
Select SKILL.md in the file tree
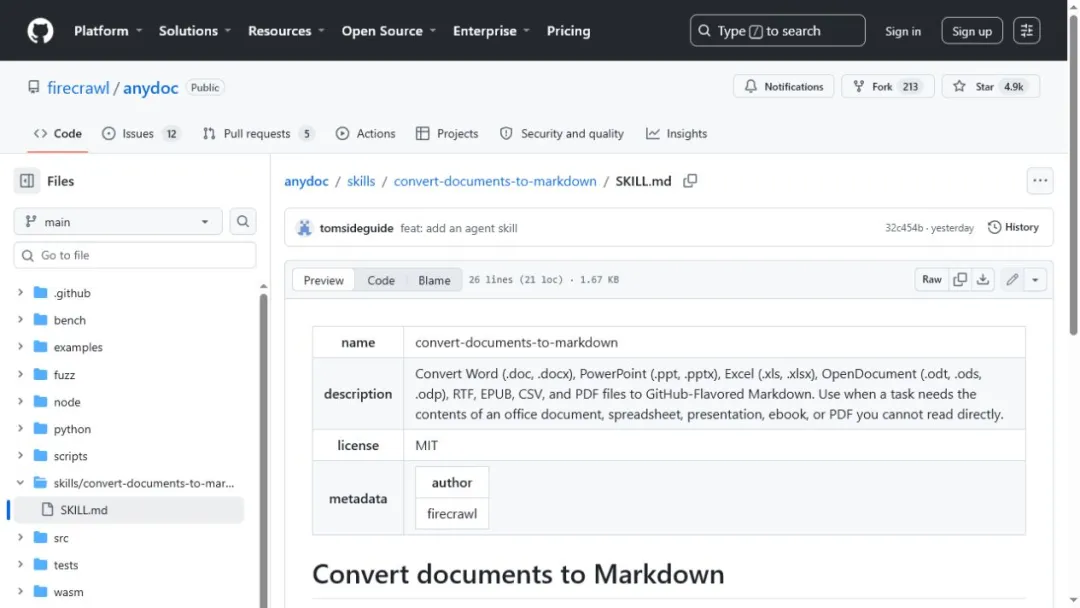129,510
